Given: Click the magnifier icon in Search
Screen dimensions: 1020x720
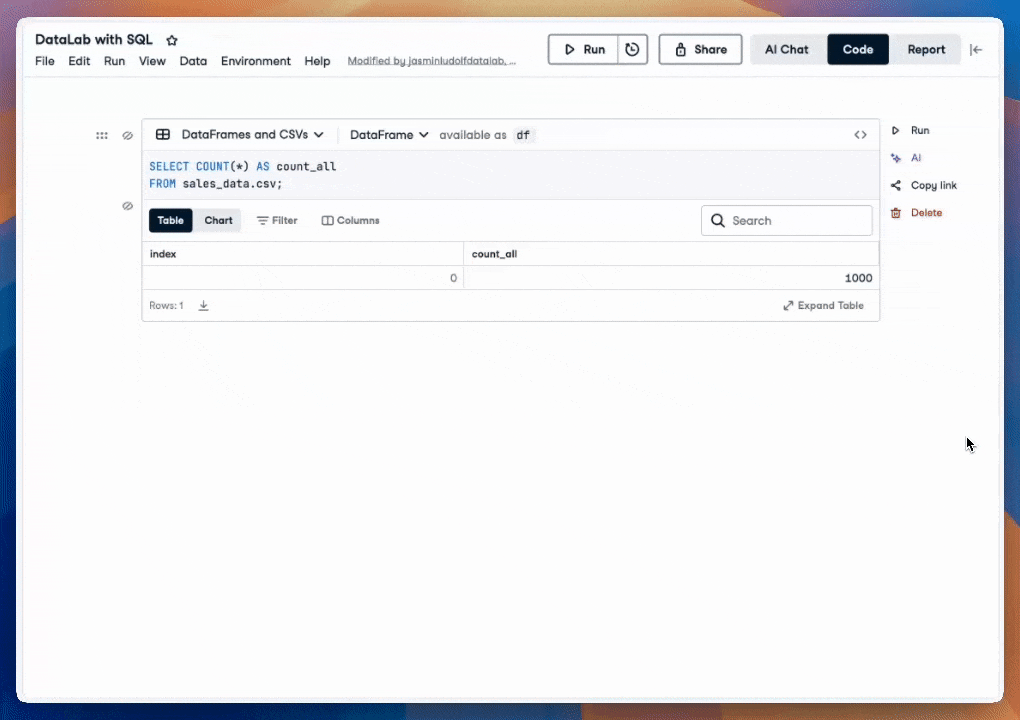Looking at the screenshot, I should tap(718, 220).
